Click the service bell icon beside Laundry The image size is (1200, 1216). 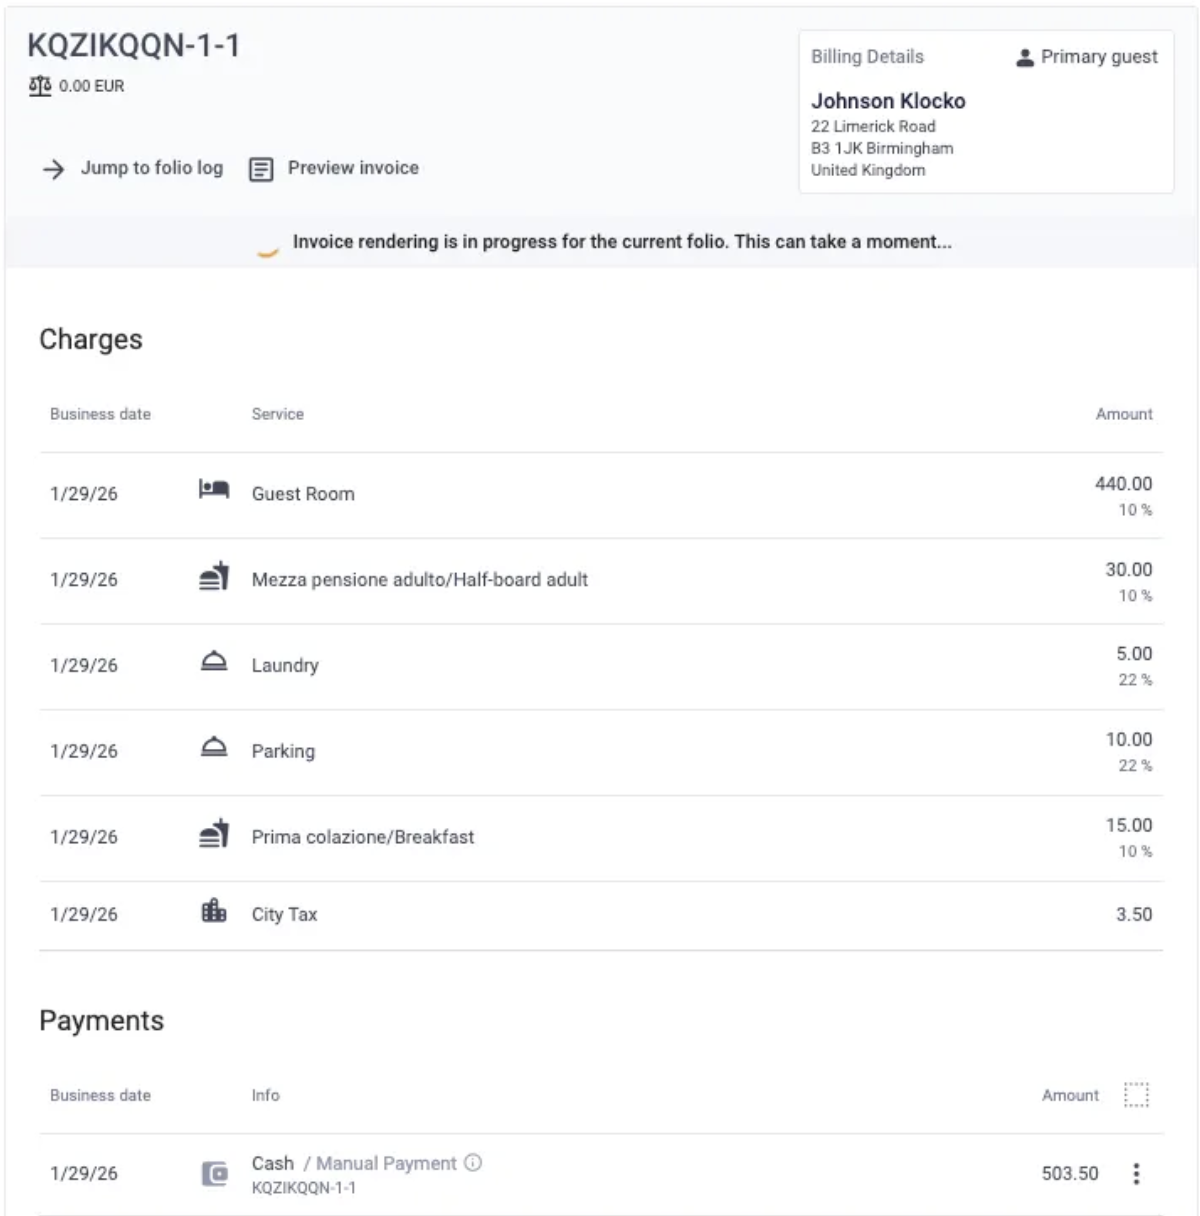pyautogui.click(x=214, y=661)
